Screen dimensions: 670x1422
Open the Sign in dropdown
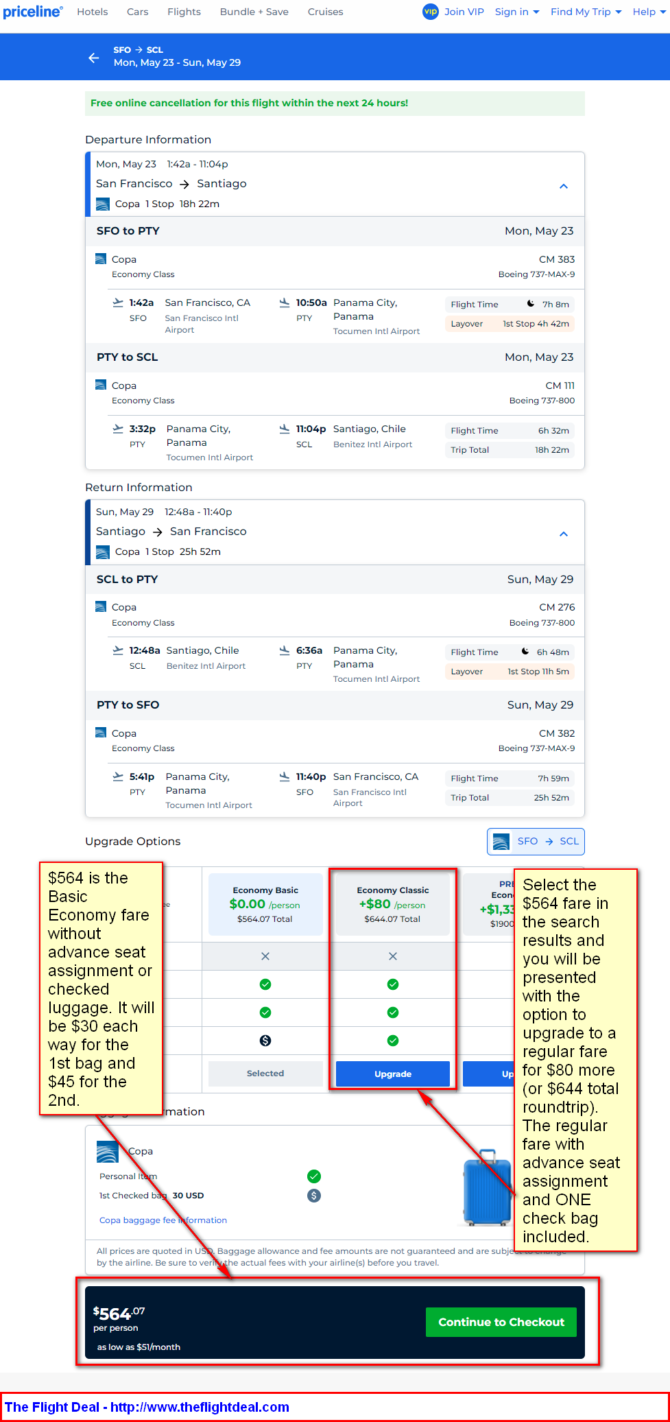click(x=517, y=12)
